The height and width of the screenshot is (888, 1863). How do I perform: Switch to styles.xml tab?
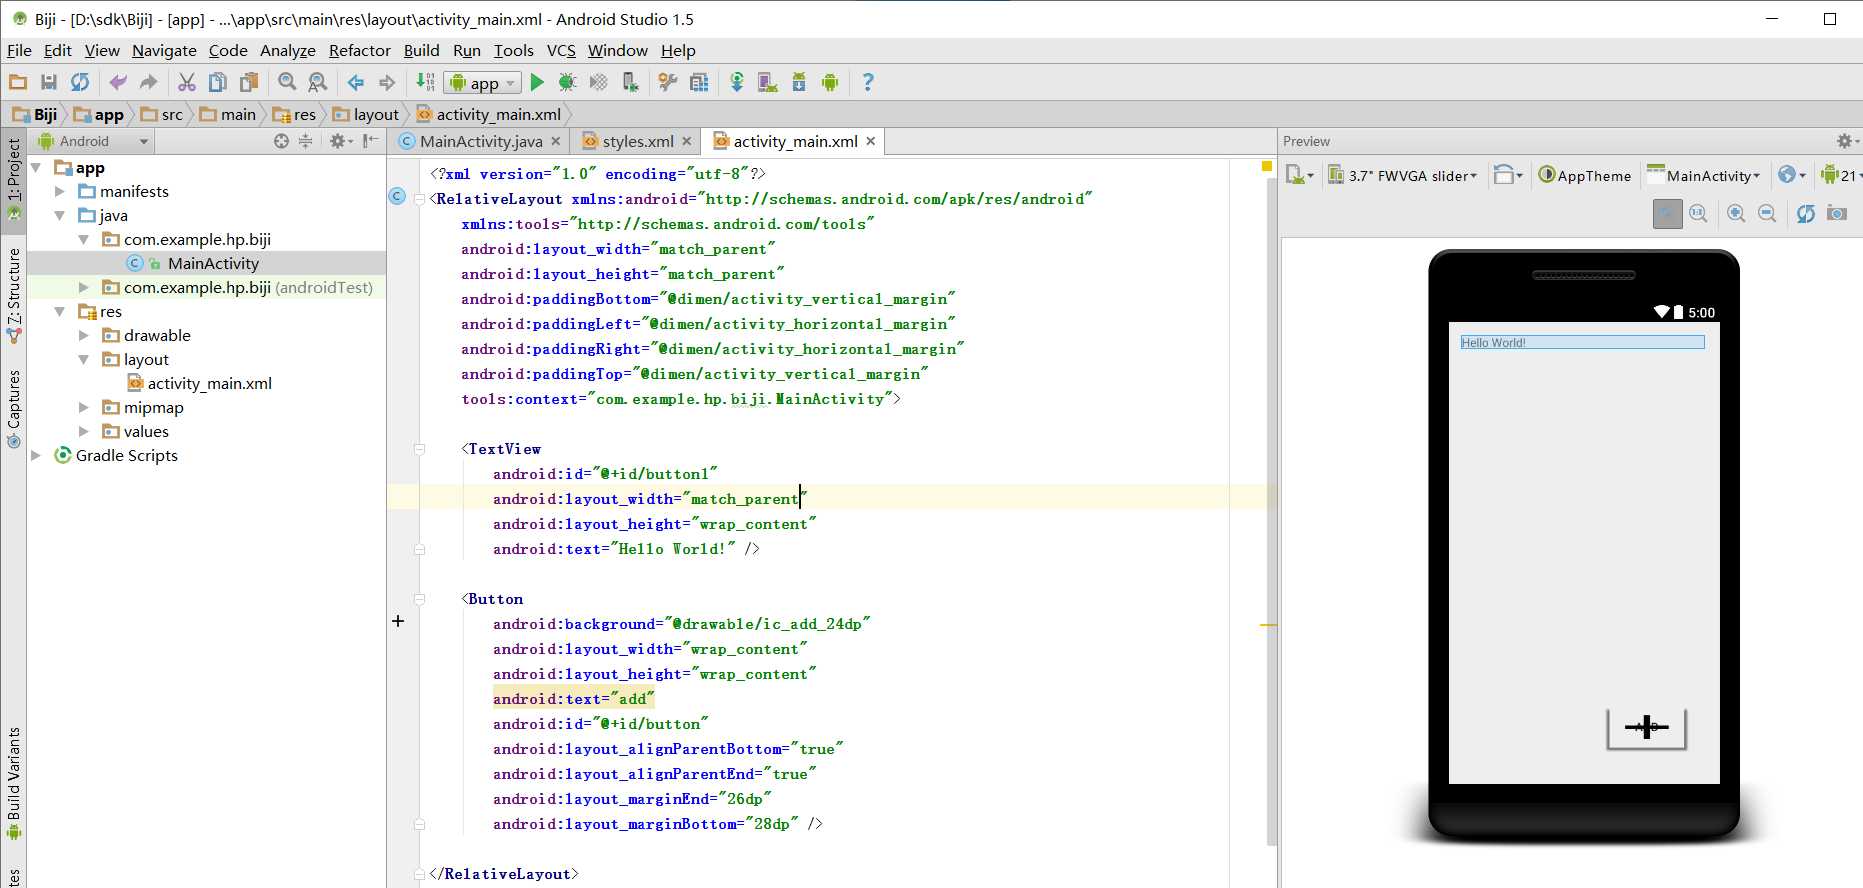pyautogui.click(x=637, y=141)
